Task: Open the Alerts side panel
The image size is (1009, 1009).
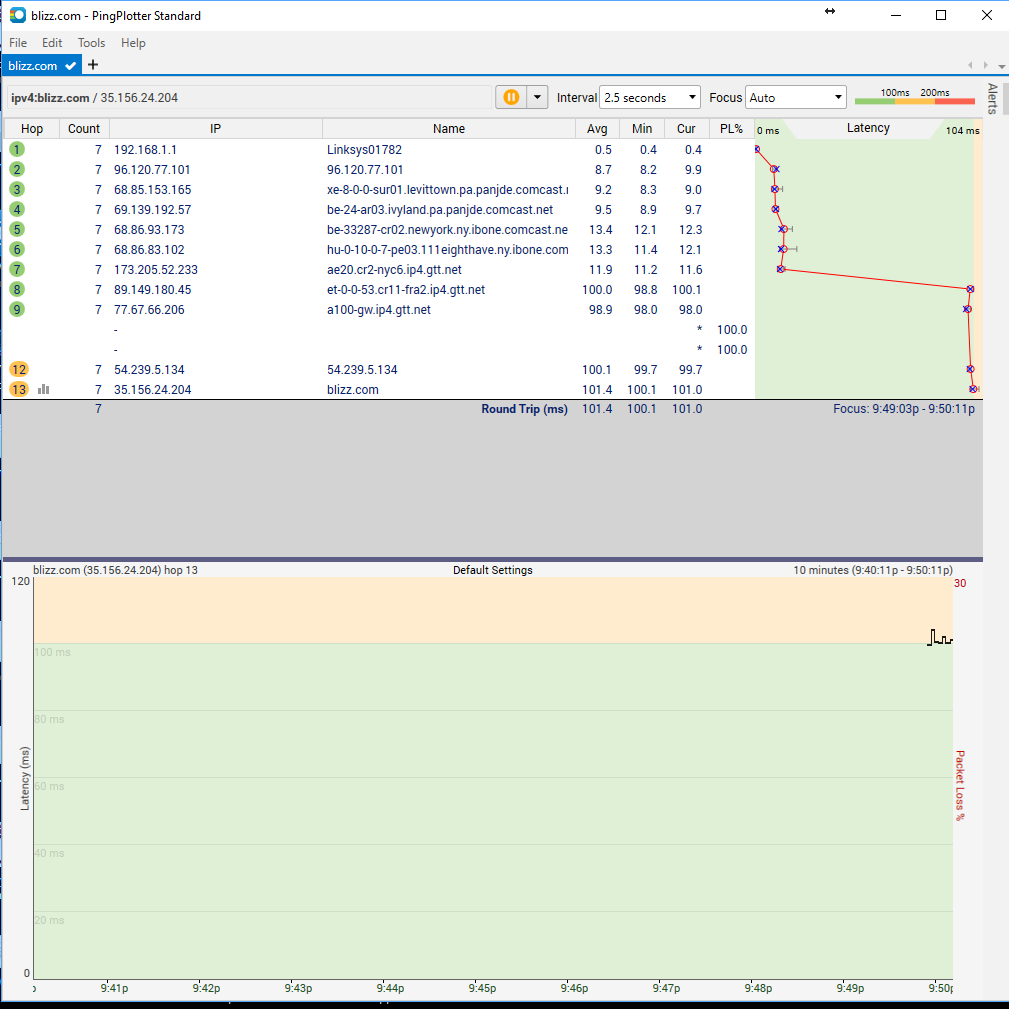Action: pos(992,99)
